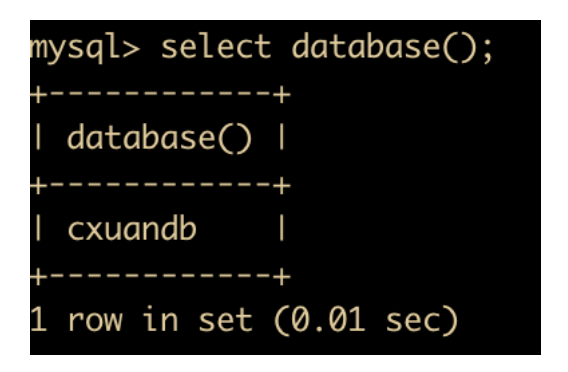Select the 'database()' column header
This screenshot has width=568, height=372.
coord(159,138)
